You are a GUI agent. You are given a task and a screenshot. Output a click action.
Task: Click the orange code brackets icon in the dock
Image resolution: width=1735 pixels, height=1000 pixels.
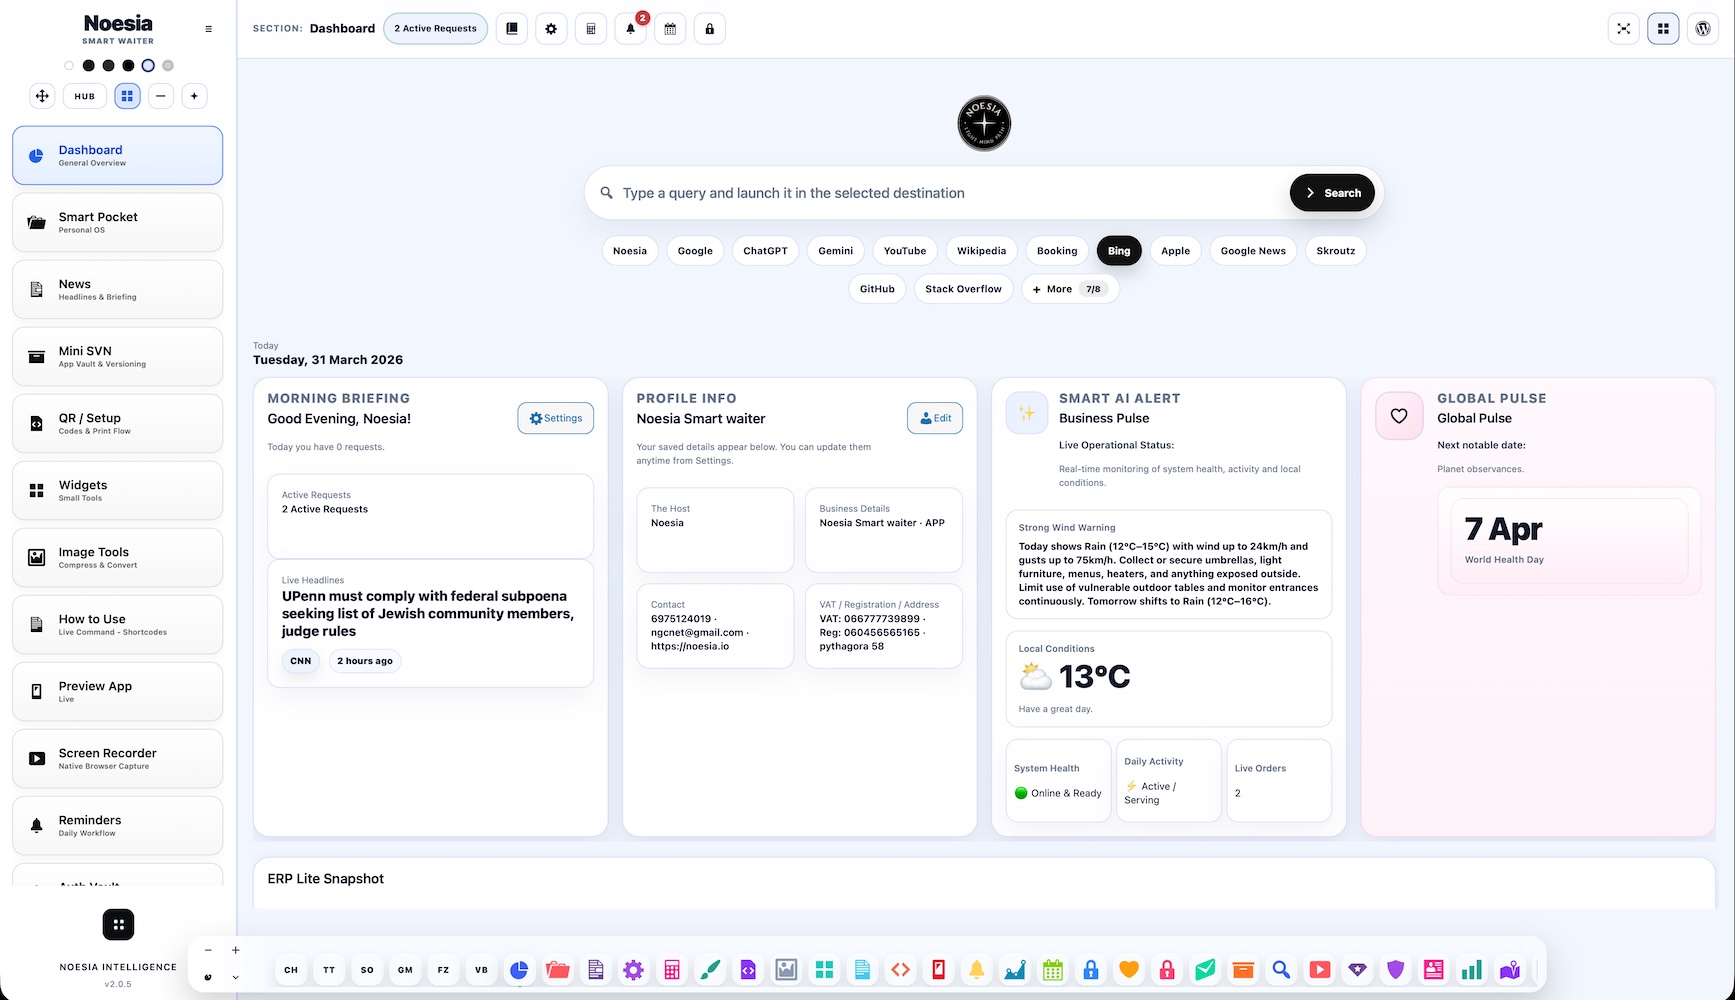click(x=900, y=970)
